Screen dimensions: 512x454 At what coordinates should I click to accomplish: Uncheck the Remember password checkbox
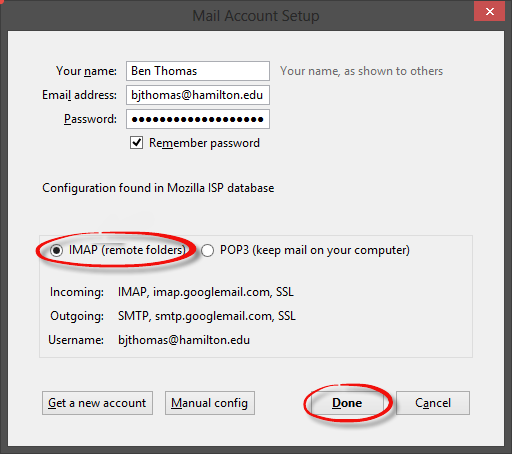pos(136,143)
